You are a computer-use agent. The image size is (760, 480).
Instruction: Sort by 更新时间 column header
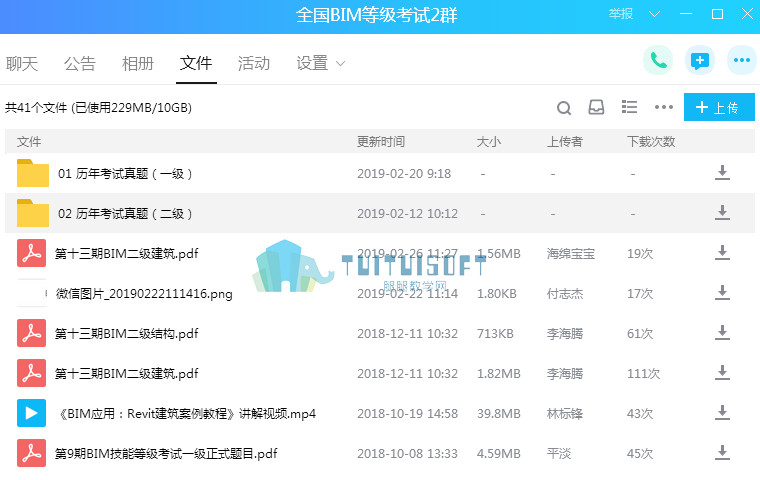pyautogui.click(x=381, y=142)
